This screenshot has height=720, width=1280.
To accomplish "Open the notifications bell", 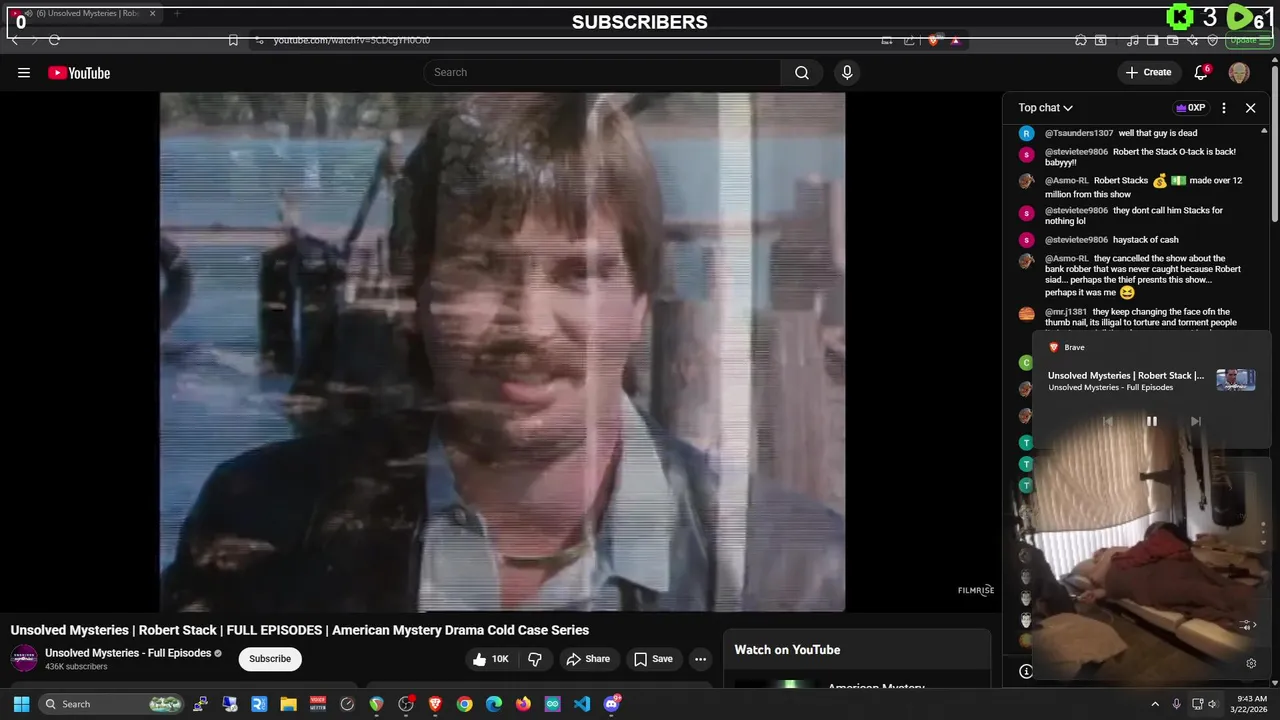I will tap(1202, 72).
